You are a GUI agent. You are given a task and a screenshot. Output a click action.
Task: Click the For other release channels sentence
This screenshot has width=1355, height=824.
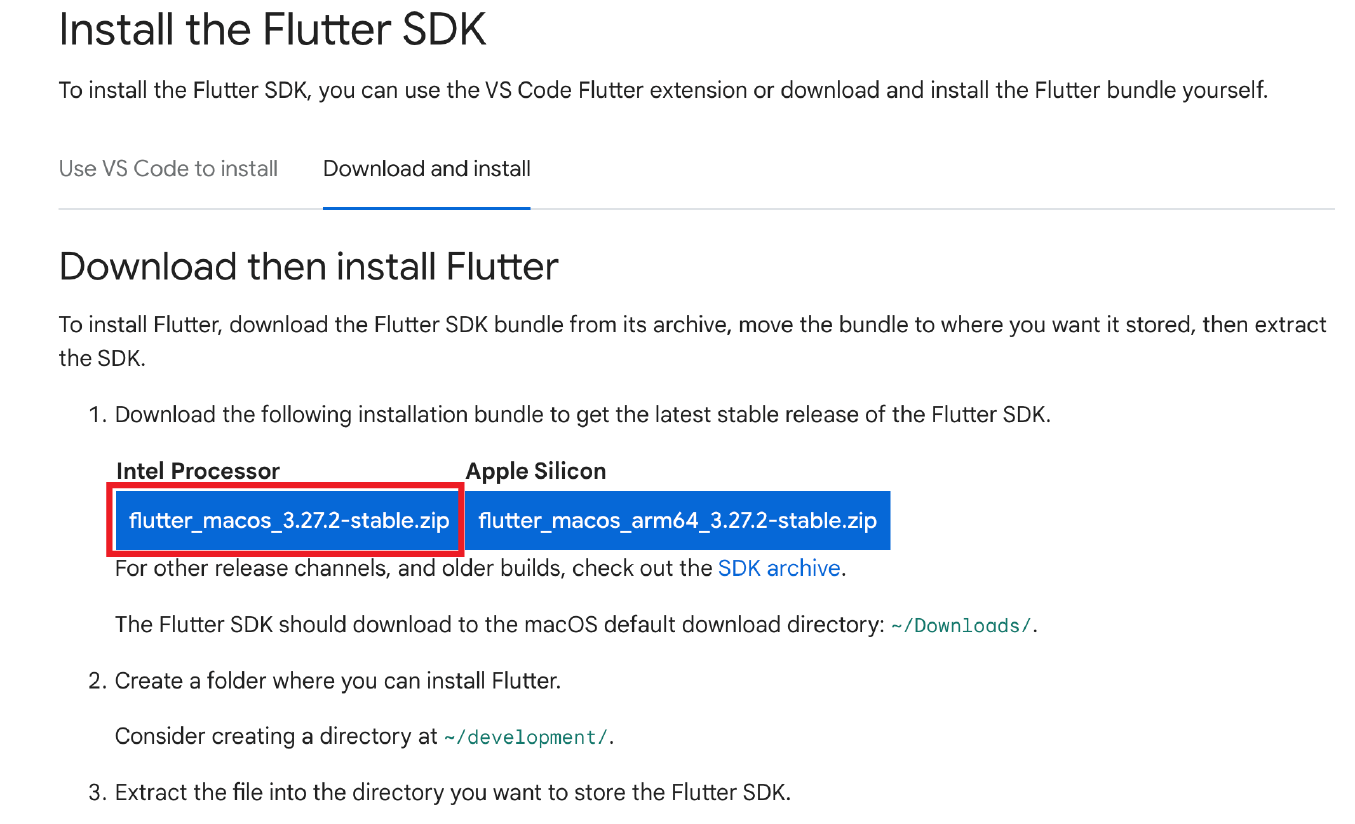click(415, 568)
